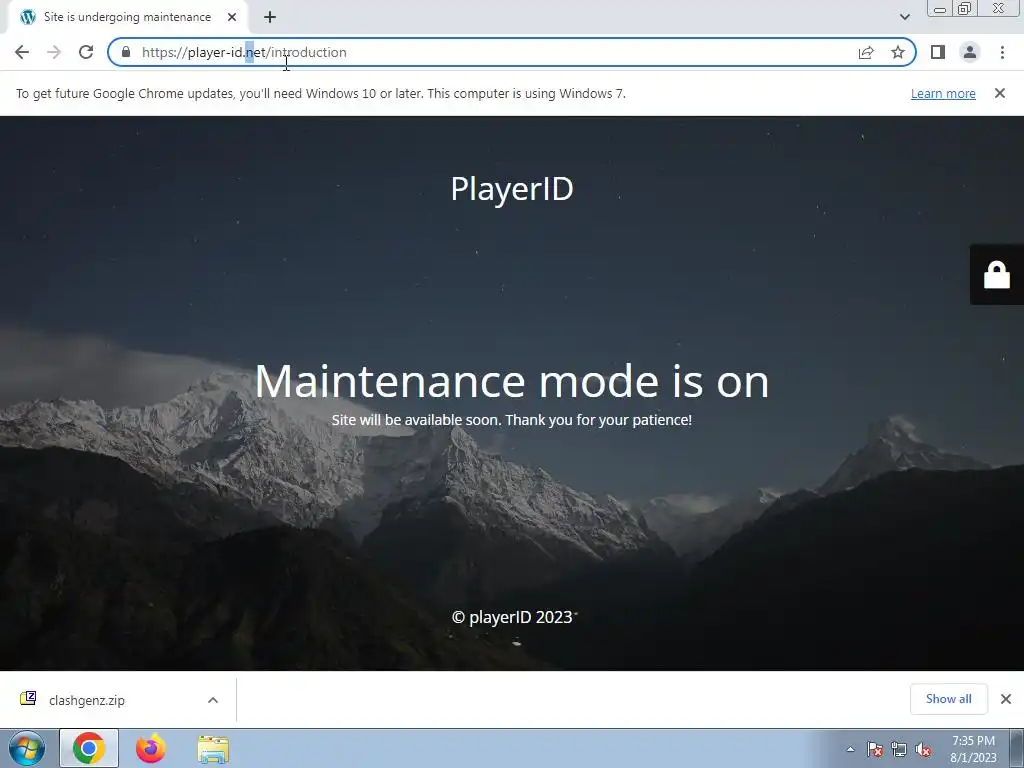Click the white lock login icon on the page

point(997,274)
